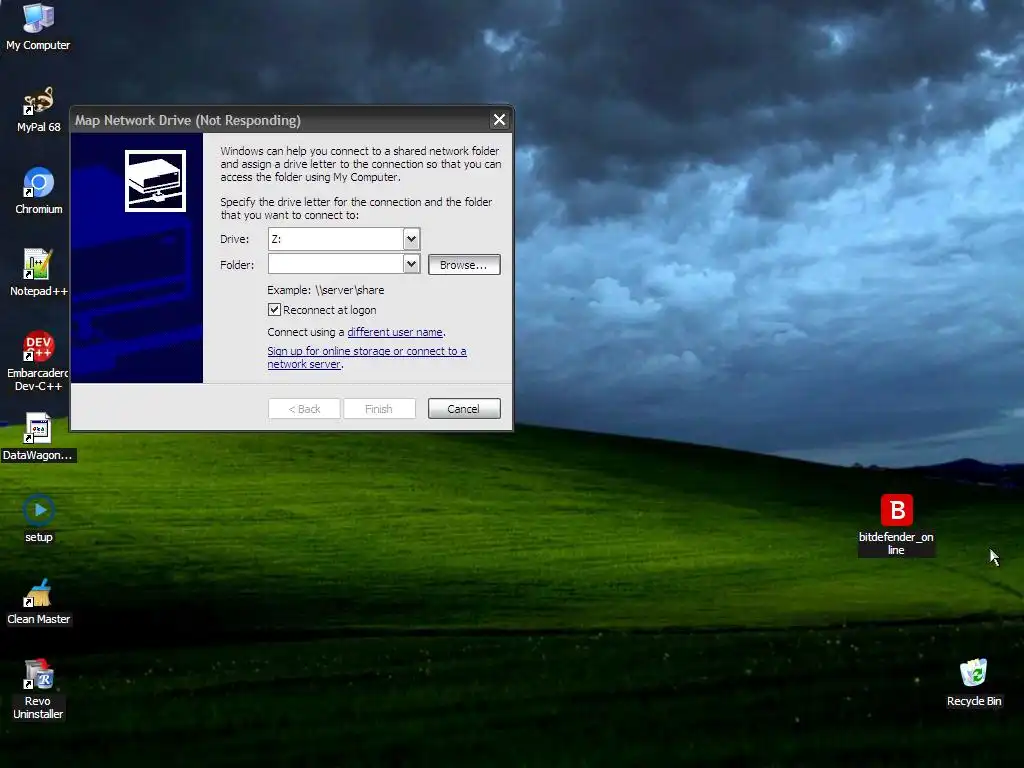Screen dimensions: 1024x768
Task: Open the different user name link
Action: coord(394,332)
